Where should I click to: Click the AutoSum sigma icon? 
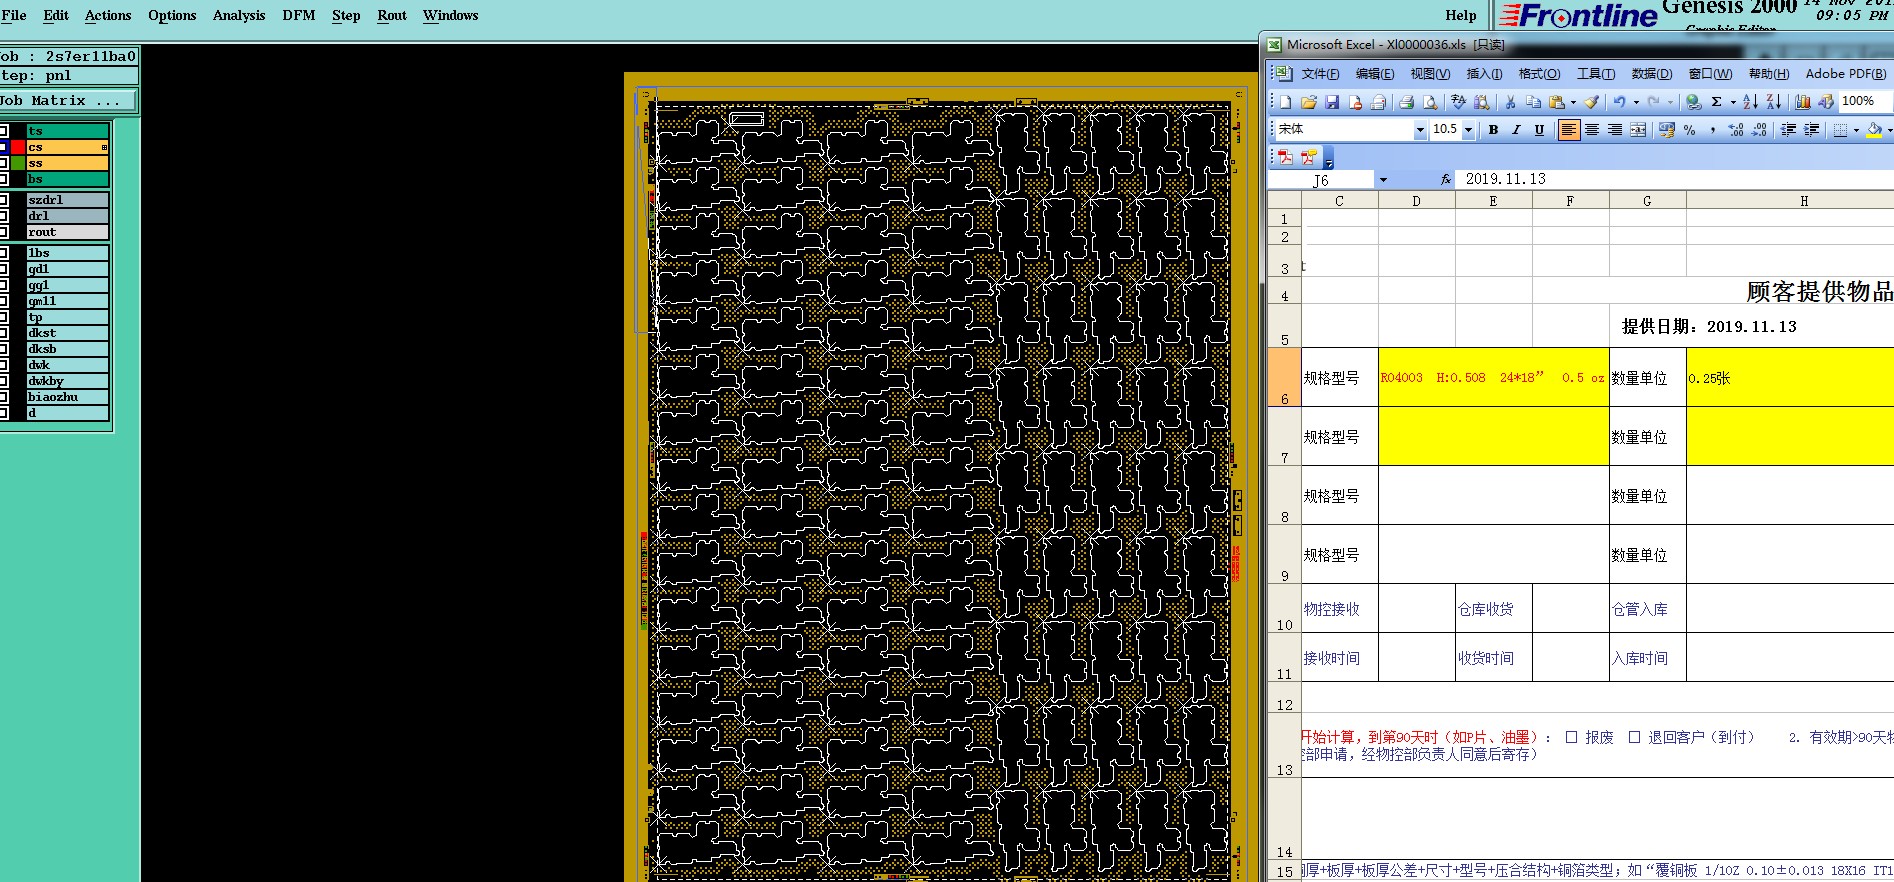1717,102
